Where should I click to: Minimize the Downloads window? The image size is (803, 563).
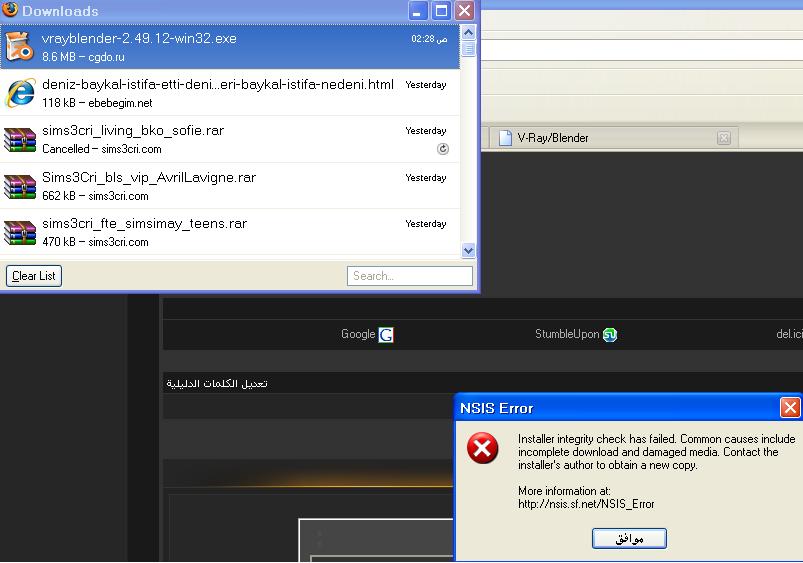click(x=417, y=11)
